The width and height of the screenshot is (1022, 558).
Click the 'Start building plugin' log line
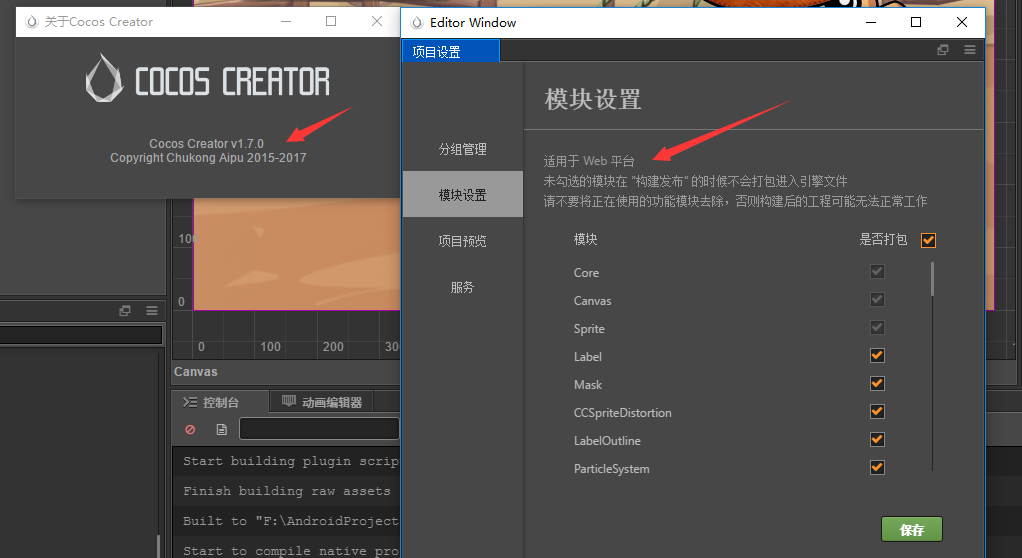click(x=291, y=461)
